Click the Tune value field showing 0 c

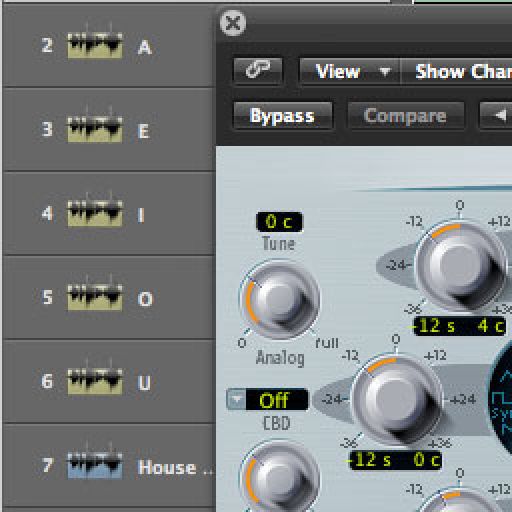pyautogui.click(x=279, y=222)
